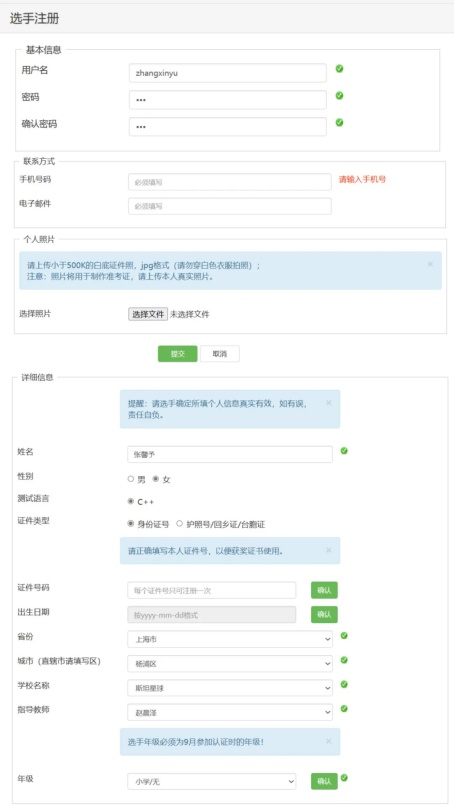This screenshot has width=454, height=806.
Task: Expand the 指导教师 dropdown showing 赵晨泽
Action: tap(230, 712)
